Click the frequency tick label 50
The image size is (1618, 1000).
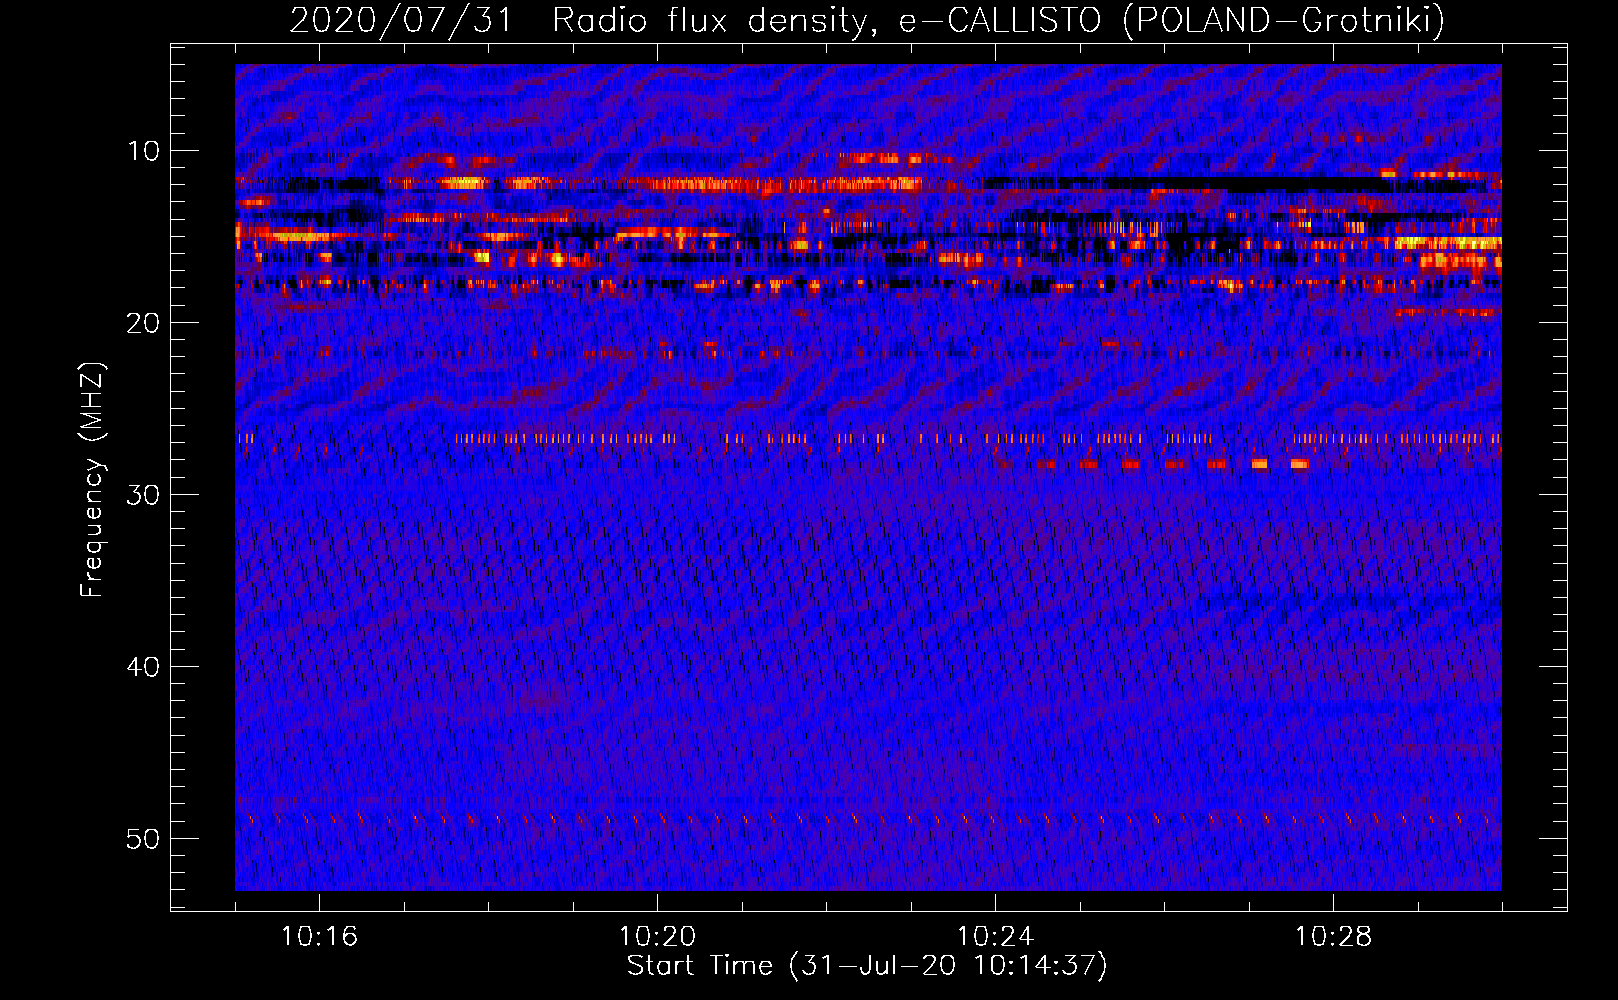tap(144, 839)
